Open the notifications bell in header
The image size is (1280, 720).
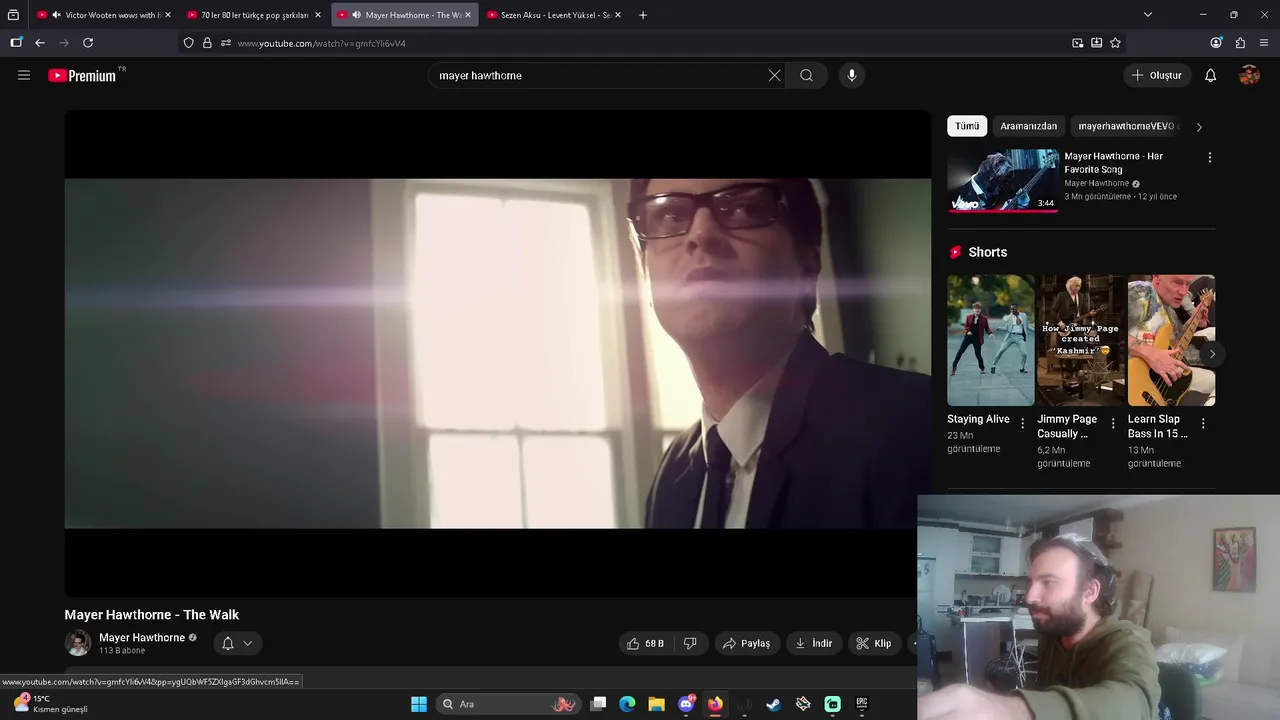click(x=1210, y=75)
